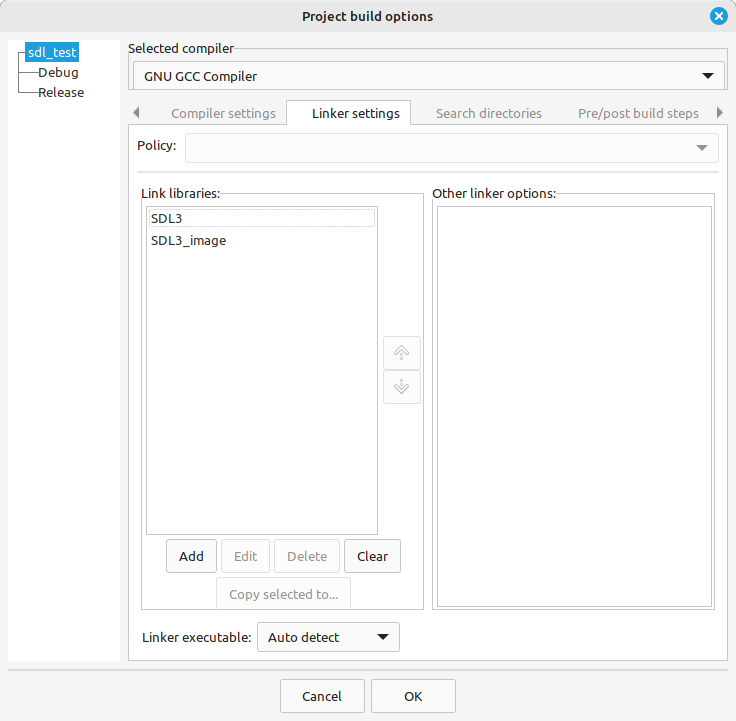The height and width of the screenshot is (721, 736).
Task: Select the Release build target
Action: pos(61,92)
